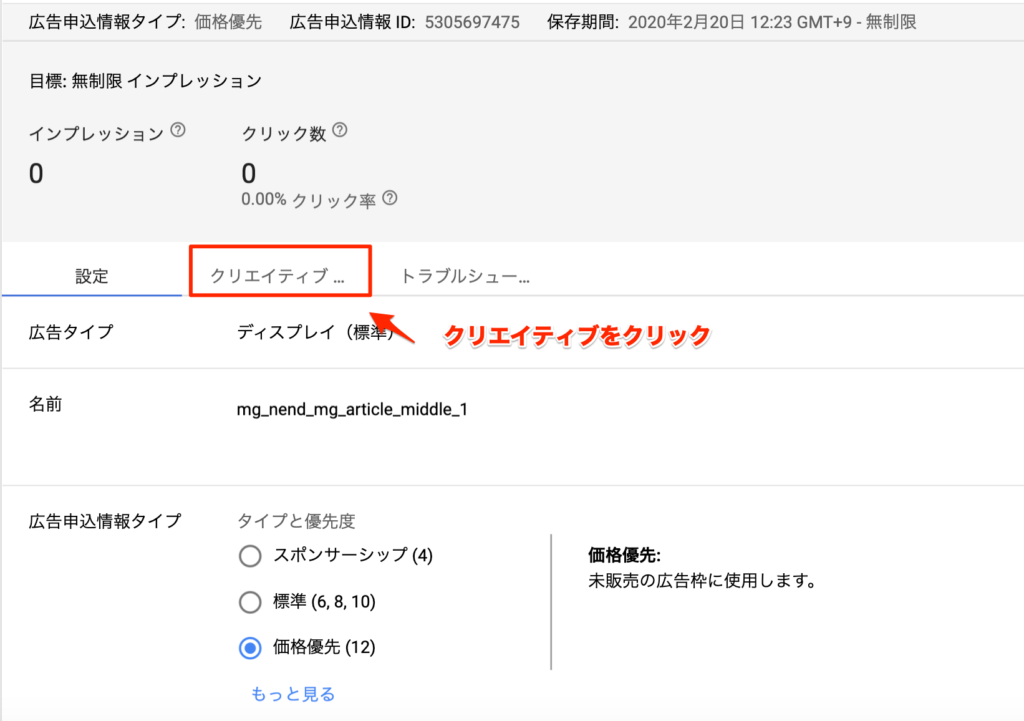Click the name mg_nend_mg_article_middle_1
The height and width of the screenshot is (721, 1024).
(352, 409)
